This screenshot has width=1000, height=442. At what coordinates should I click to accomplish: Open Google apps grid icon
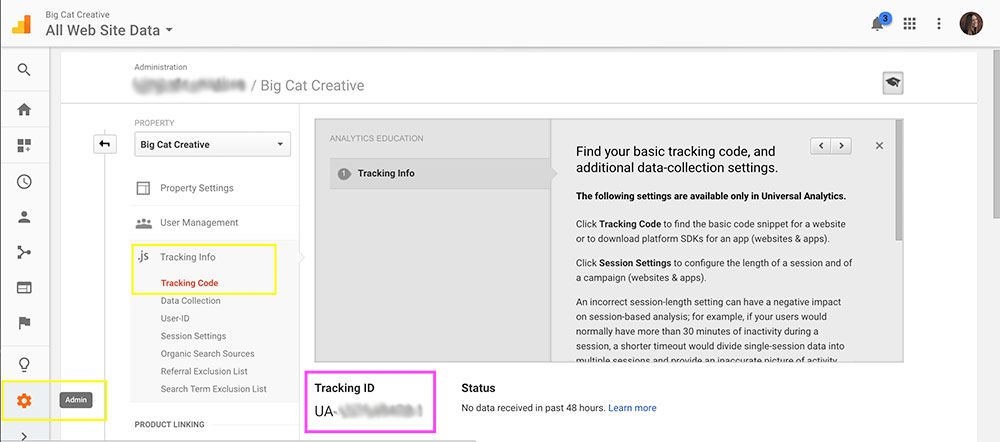pos(909,24)
